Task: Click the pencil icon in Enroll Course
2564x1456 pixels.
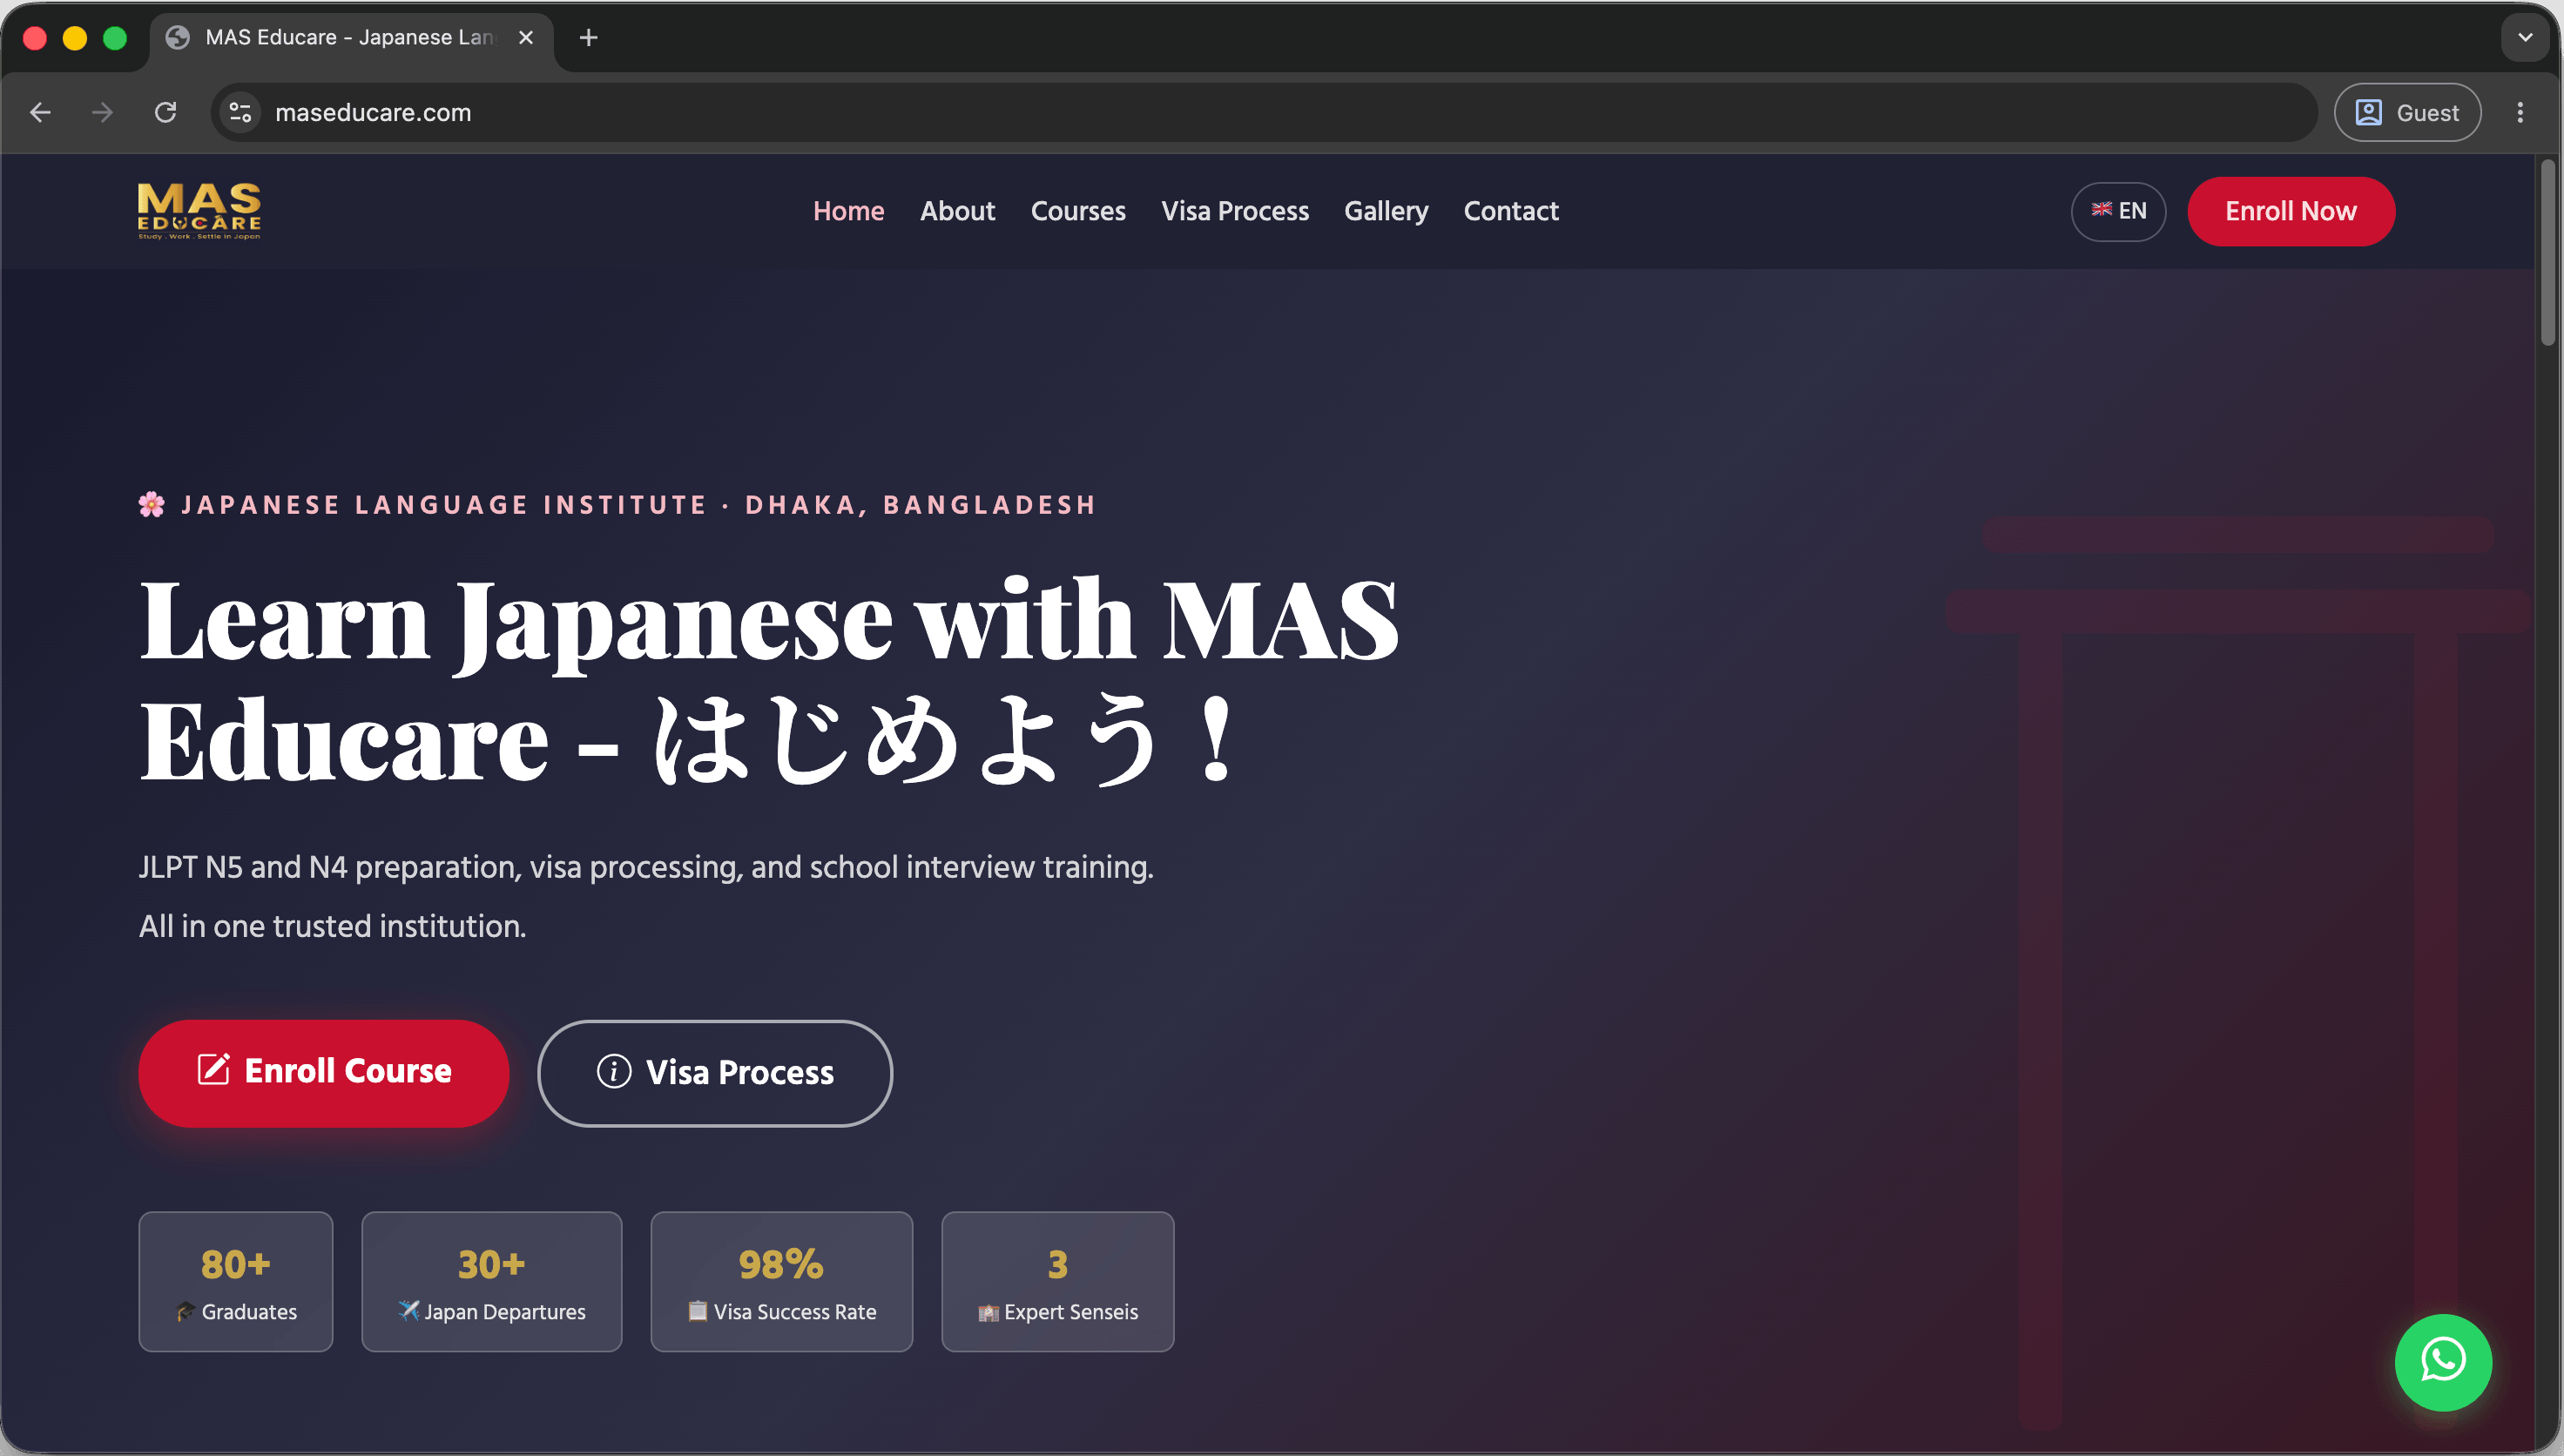Action: coord(213,1069)
